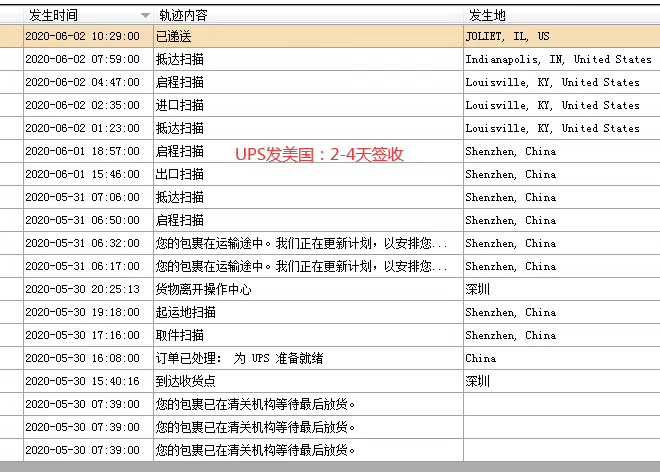Select the 到达收货点 tracking entry
660x472 pixels.
tap(186, 381)
